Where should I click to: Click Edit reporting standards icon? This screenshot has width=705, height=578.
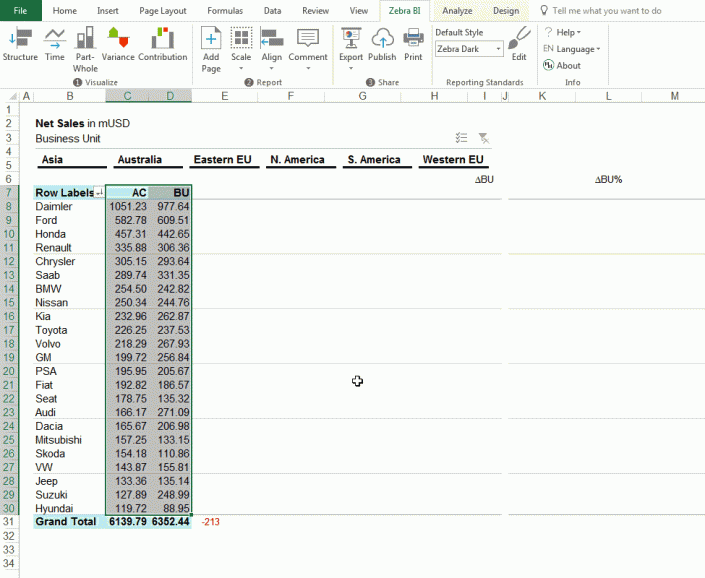[519, 40]
